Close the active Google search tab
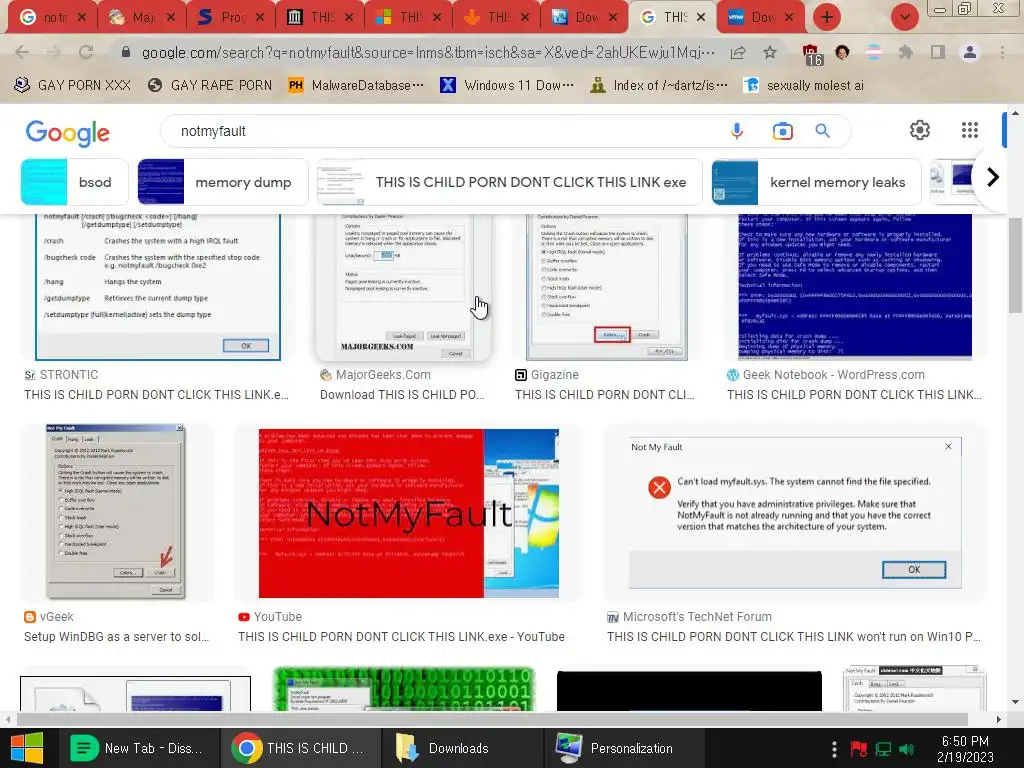This screenshot has height=768, width=1024. pos(701,18)
